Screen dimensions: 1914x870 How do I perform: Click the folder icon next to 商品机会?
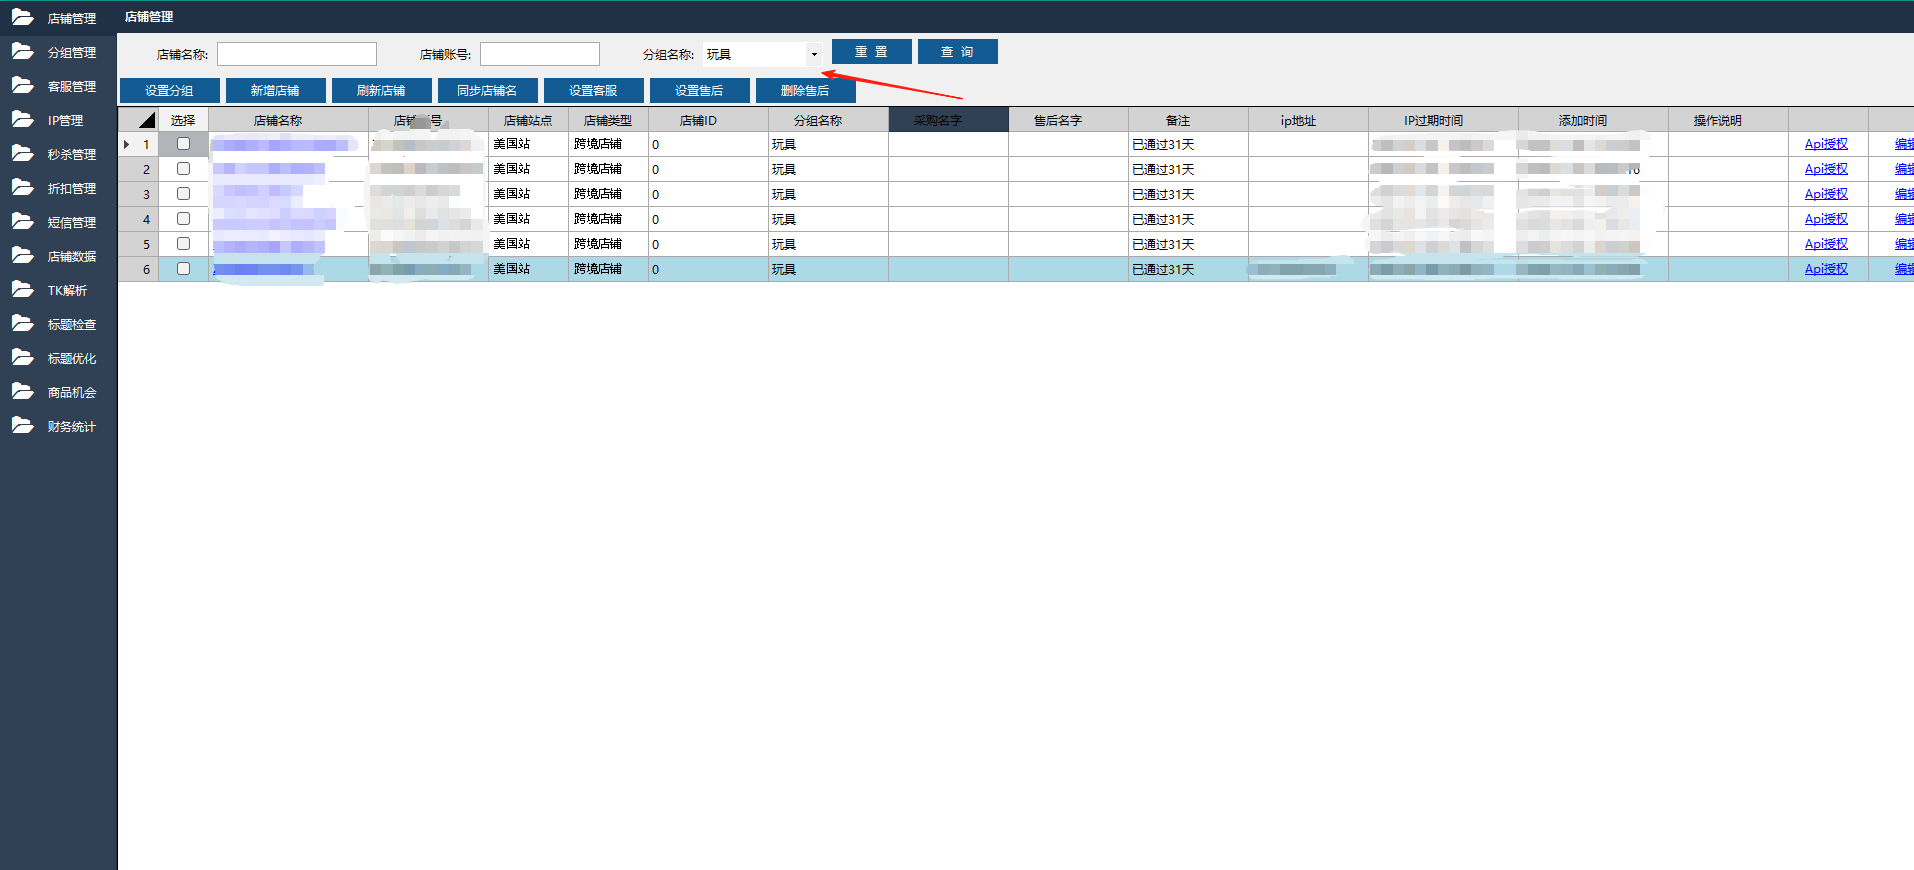point(22,392)
